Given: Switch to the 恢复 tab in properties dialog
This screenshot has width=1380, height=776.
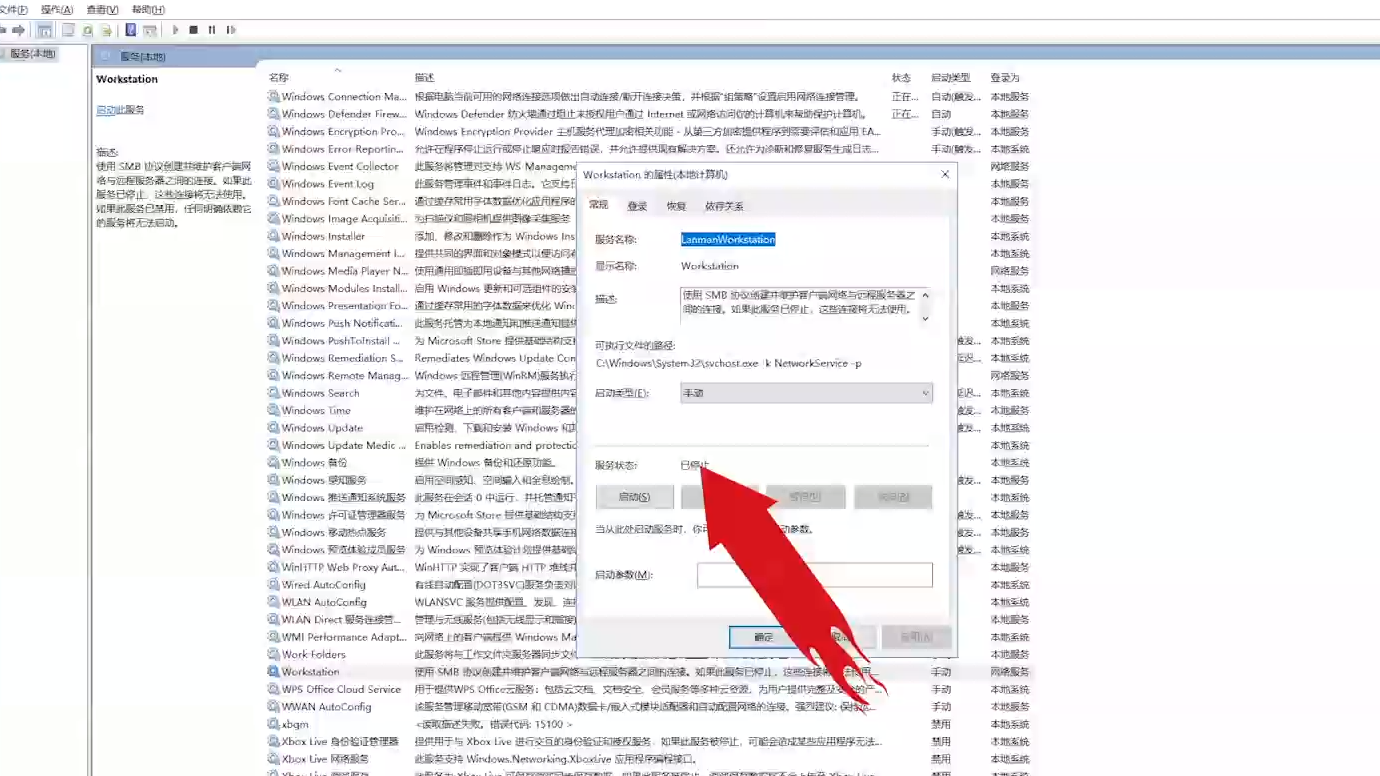Looking at the screenshot, I should click(x=676, y=206).
